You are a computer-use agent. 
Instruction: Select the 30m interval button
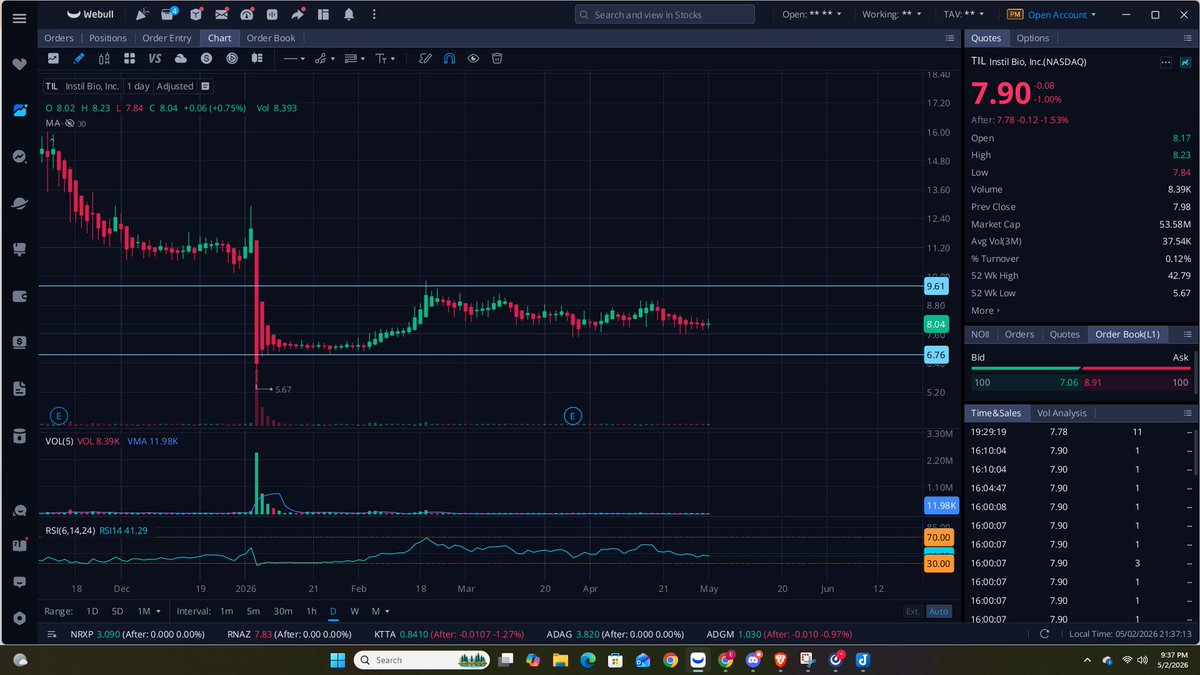[283, 611]
